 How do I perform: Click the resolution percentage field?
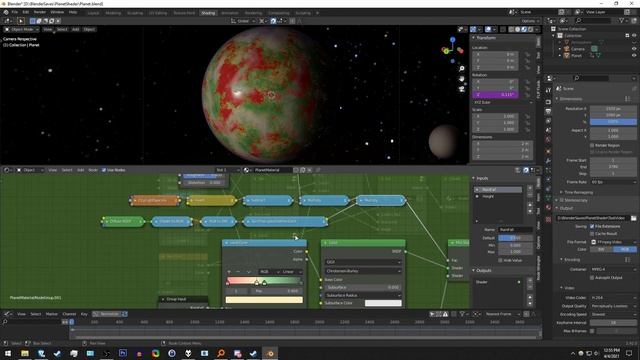coord(613,122)
